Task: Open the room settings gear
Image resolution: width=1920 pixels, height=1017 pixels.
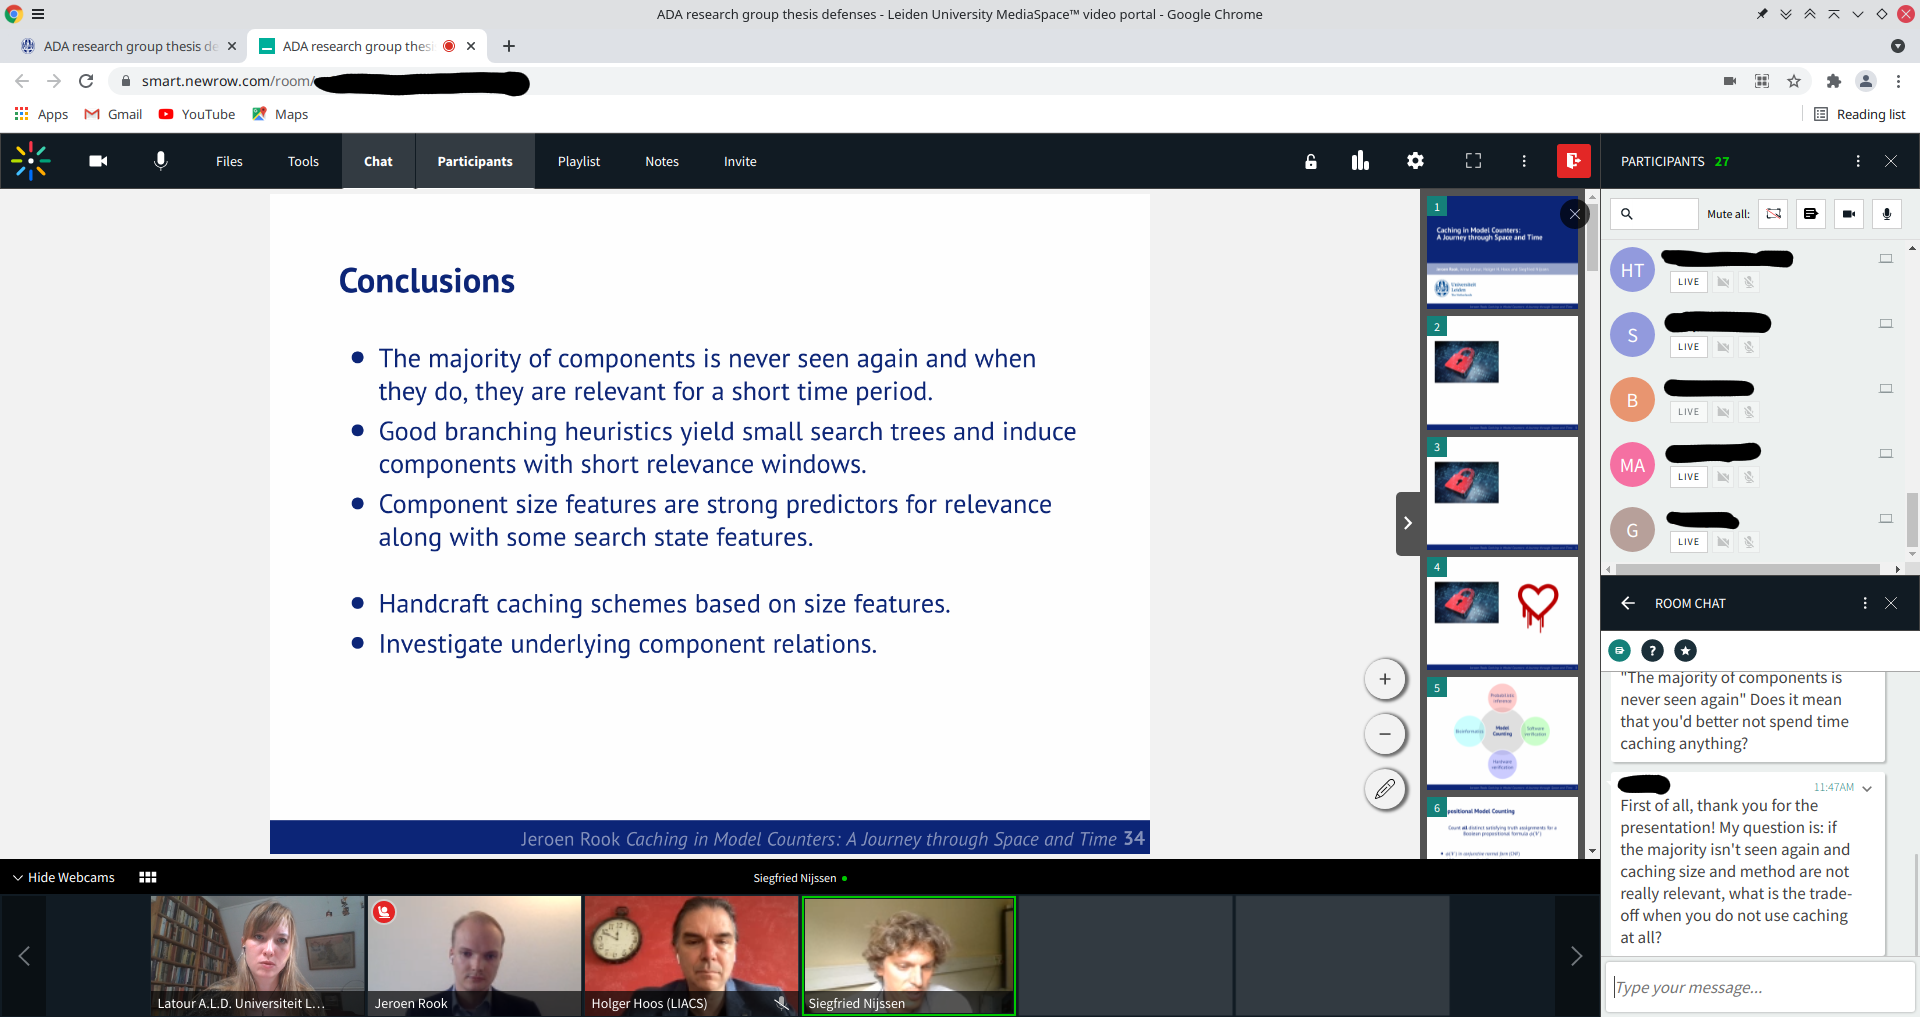Action: click(x=1415, y=161)
